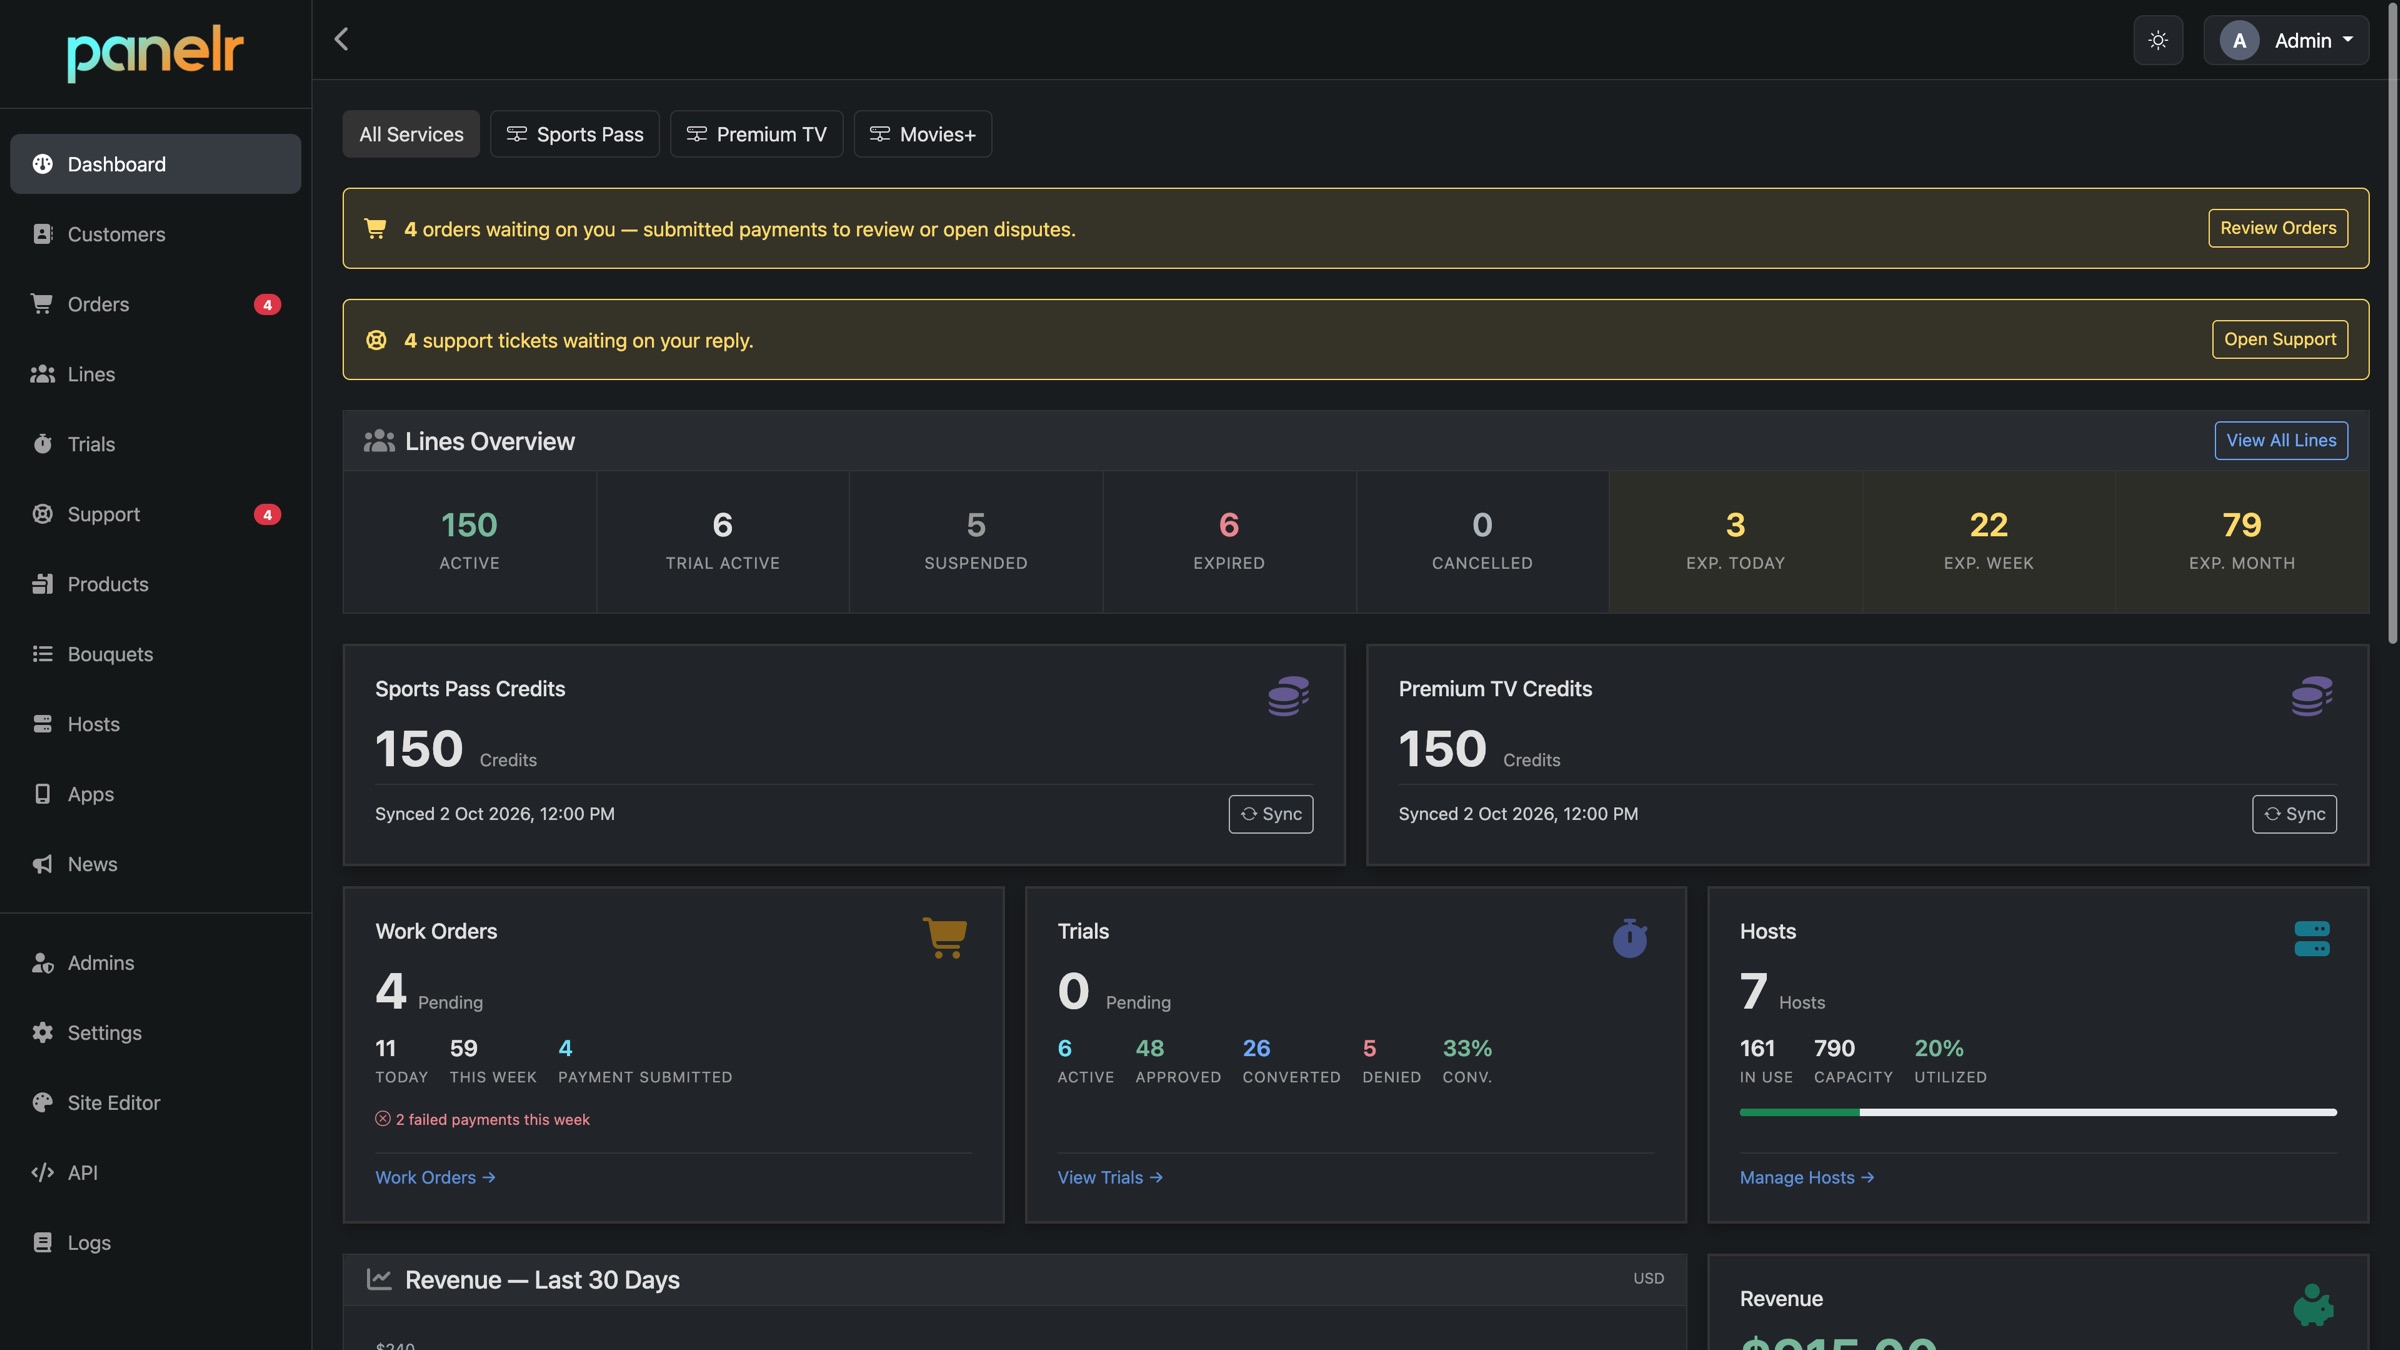Click the Review Orders button
This screenshot has width=2400, height=1350.
(2278, 228)
